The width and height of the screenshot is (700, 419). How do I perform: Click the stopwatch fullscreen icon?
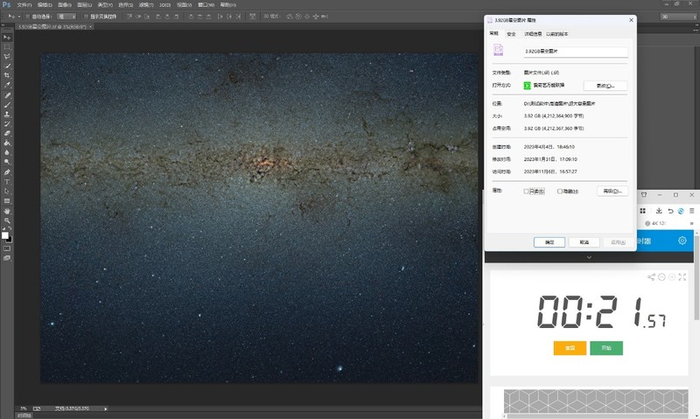(x=681, y=277)
